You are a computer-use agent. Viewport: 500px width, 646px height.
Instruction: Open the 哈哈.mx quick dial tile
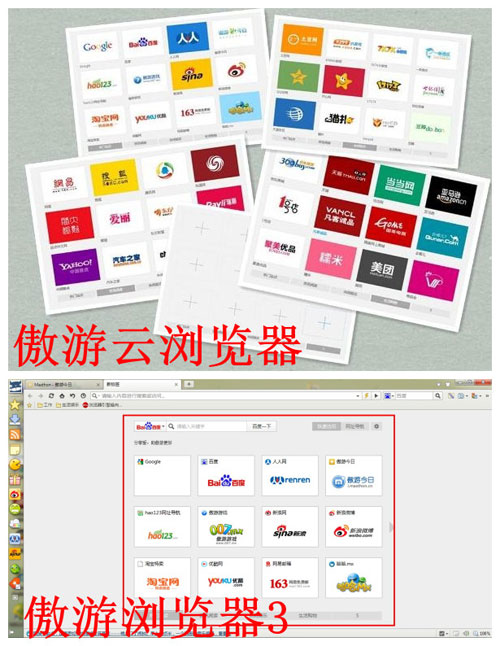(354, 578)
